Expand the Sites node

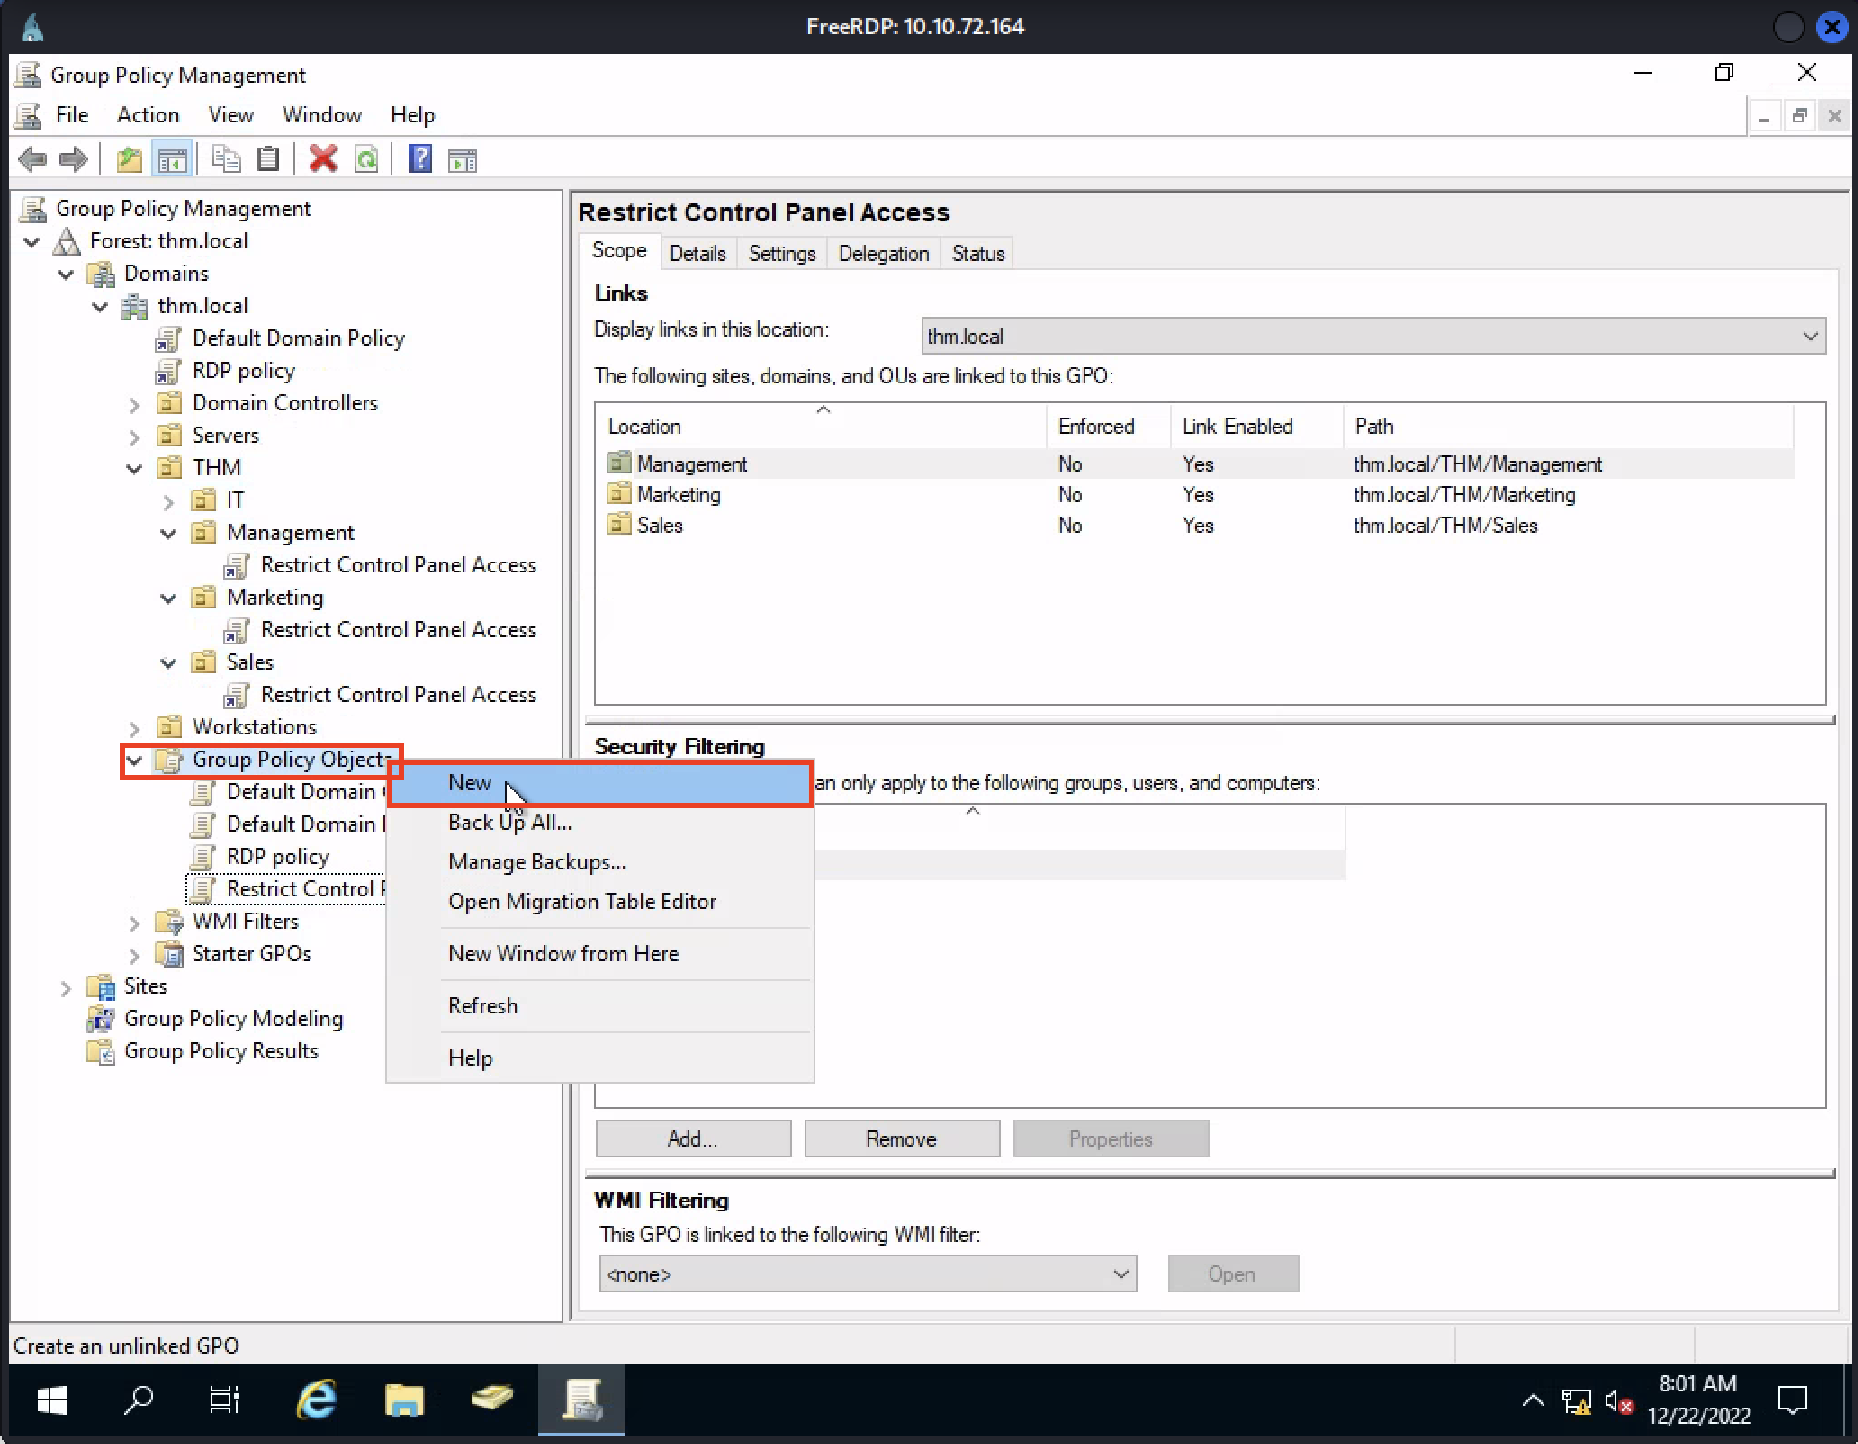point(66,988)
